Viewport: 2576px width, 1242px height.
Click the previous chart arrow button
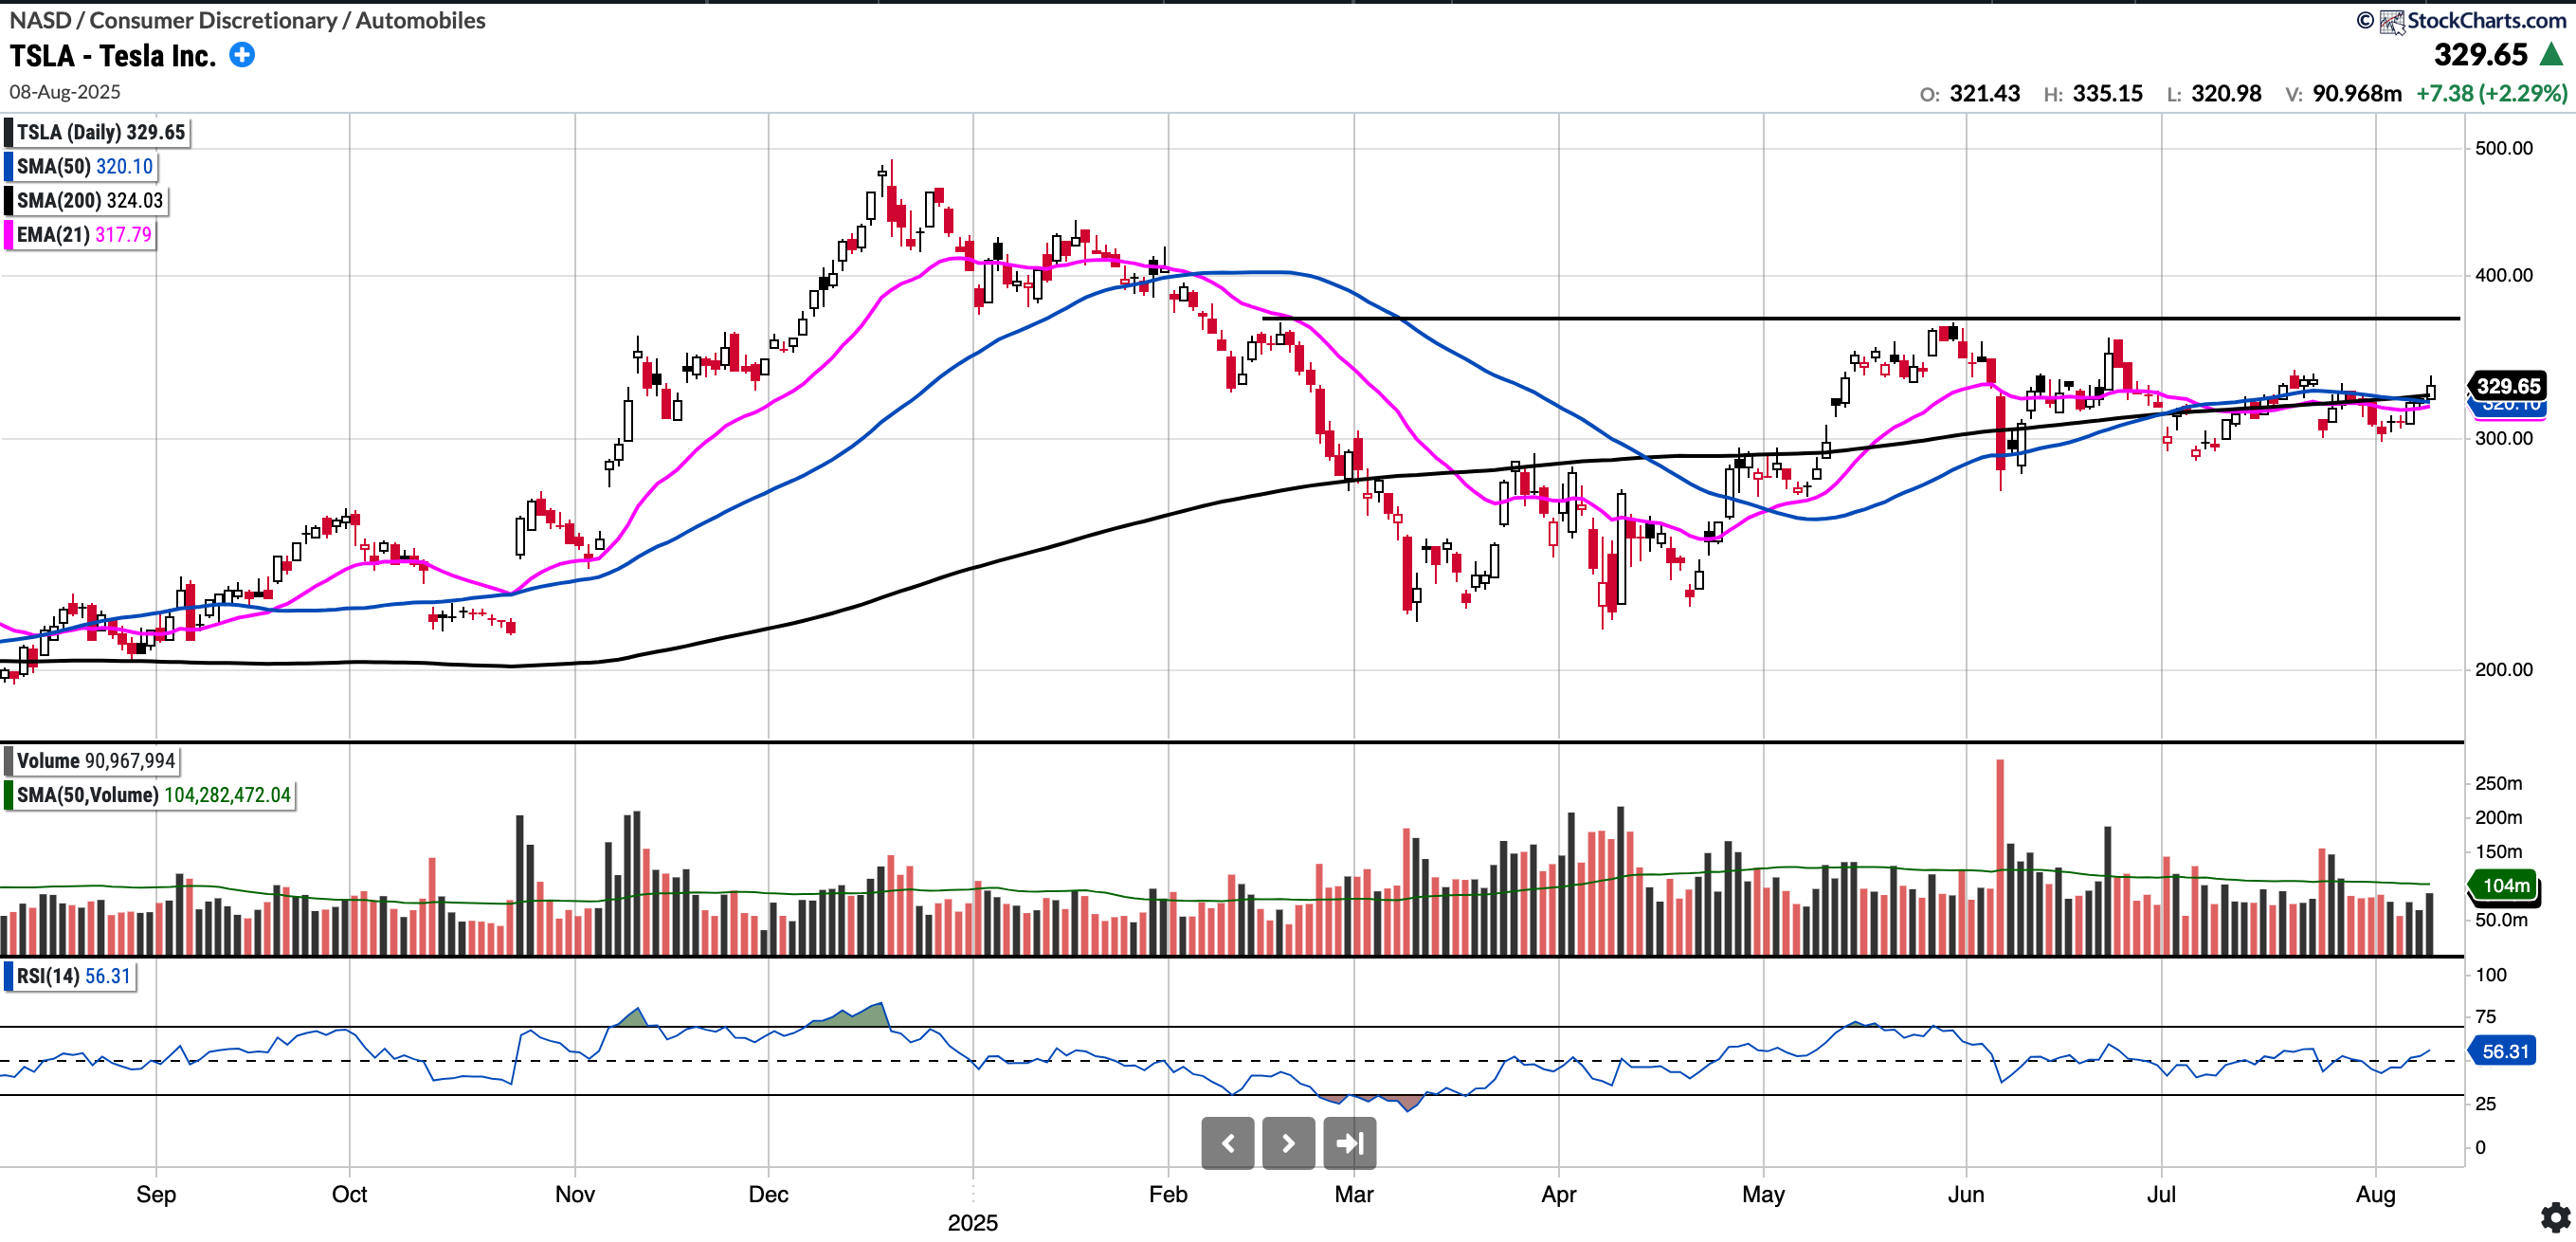tap(1227, 1143)
